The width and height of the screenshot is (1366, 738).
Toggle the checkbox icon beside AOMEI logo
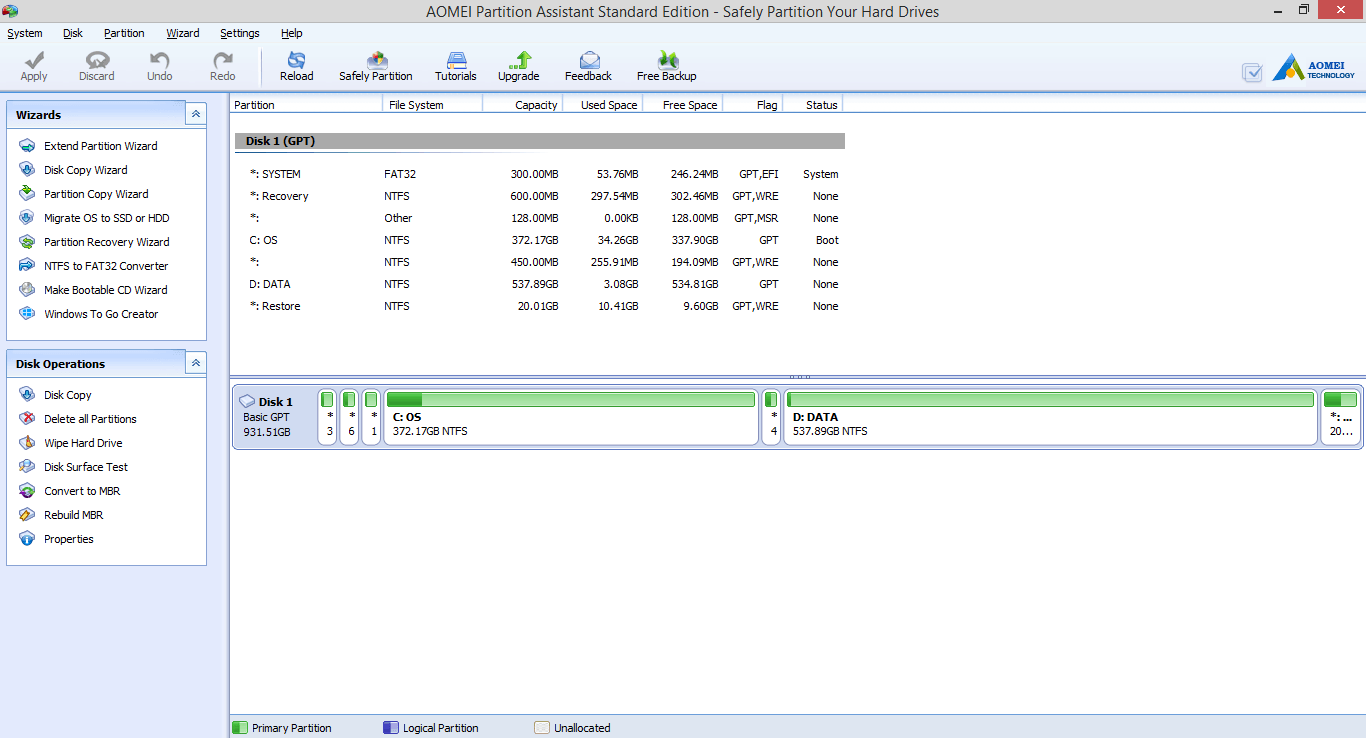(1252, 72)
